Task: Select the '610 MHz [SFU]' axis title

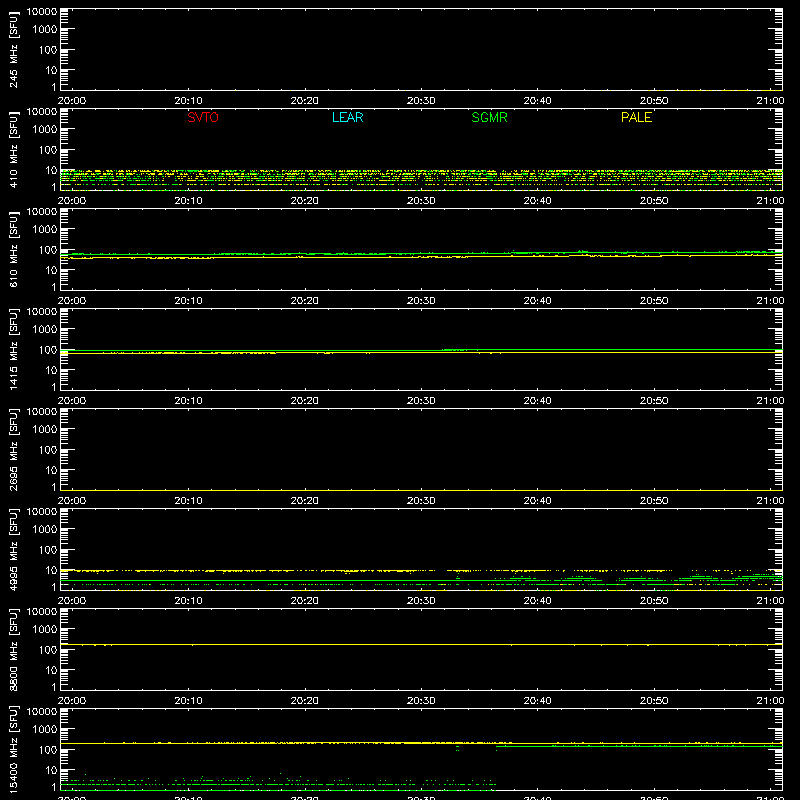Action: pyautogui.click(x=13, y=250)
